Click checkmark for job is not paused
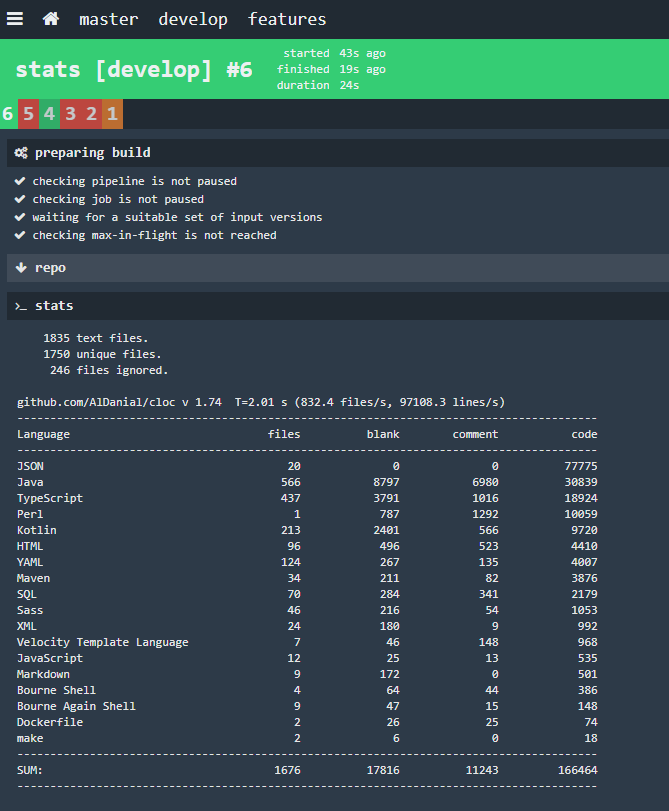Viewport: 669px width, 811px height. pos(20,199)
